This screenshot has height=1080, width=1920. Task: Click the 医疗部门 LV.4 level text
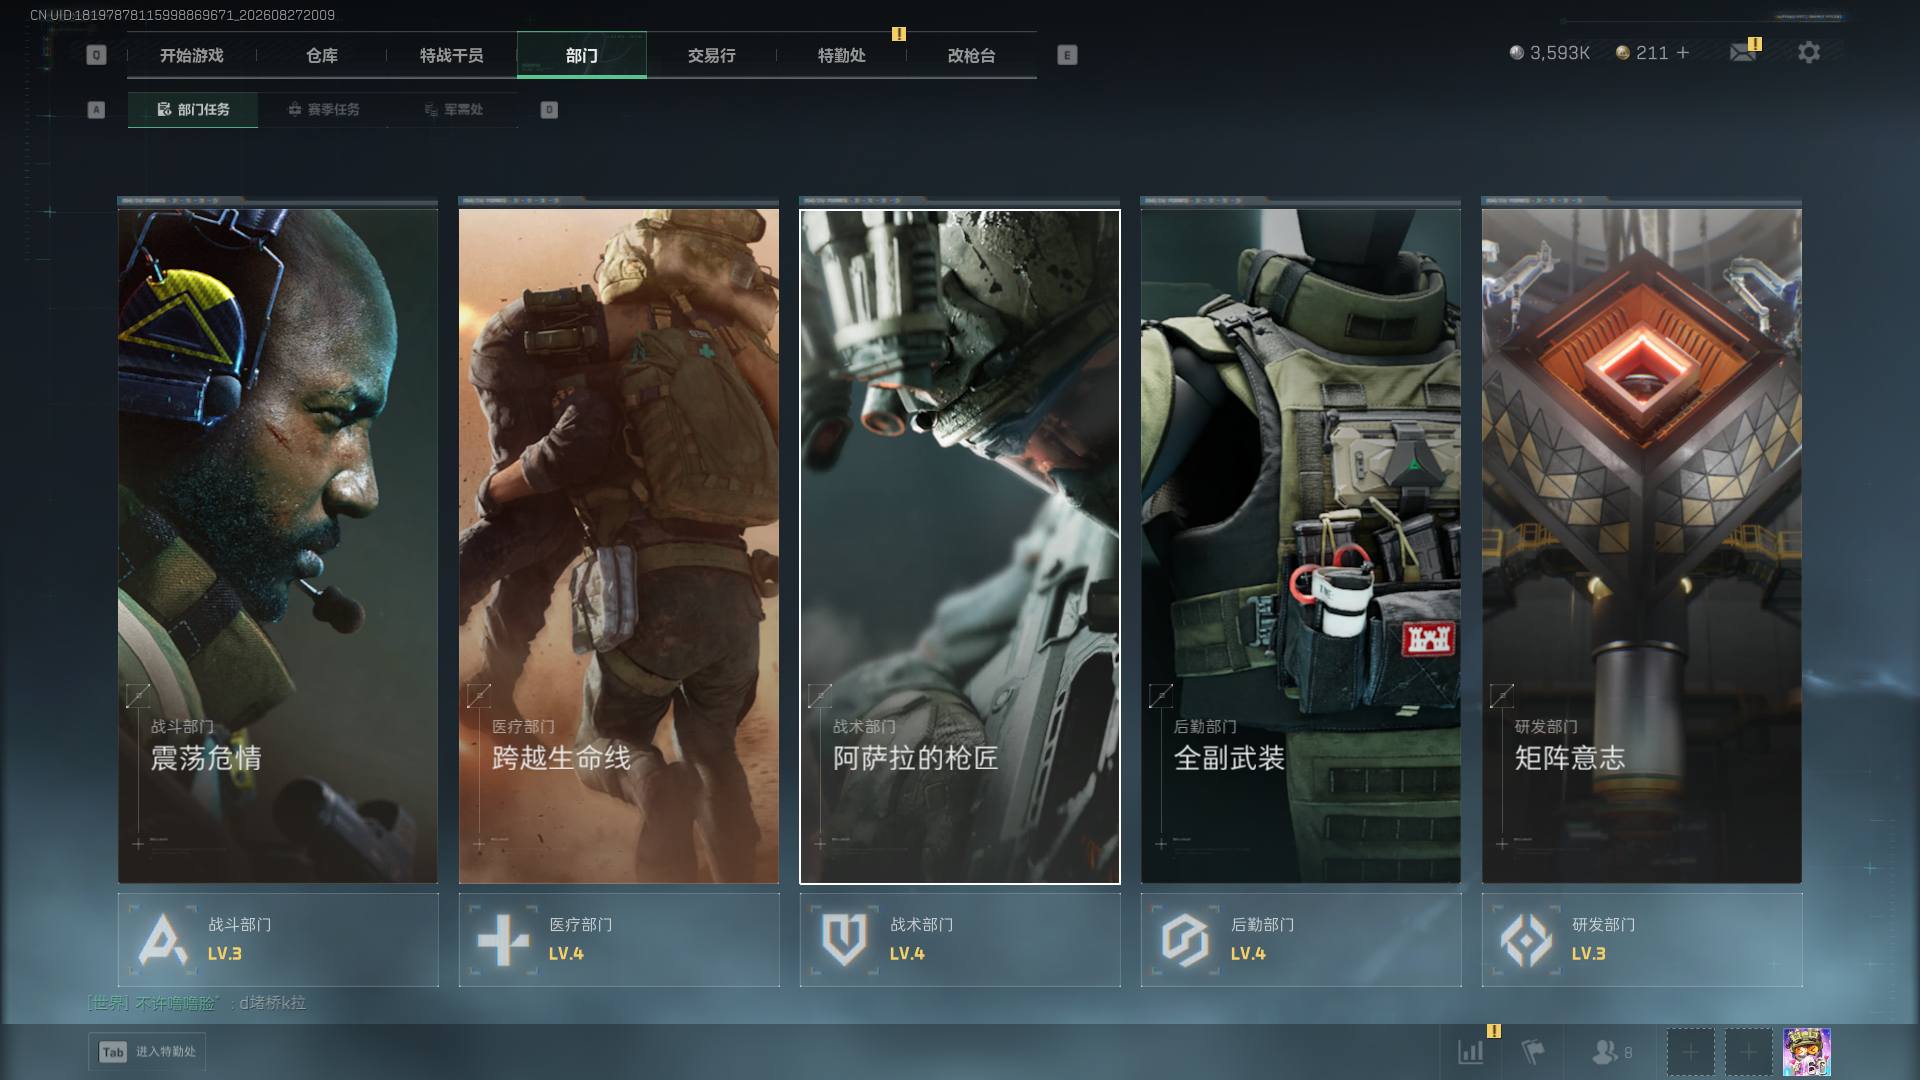click(x=566, y=954)
